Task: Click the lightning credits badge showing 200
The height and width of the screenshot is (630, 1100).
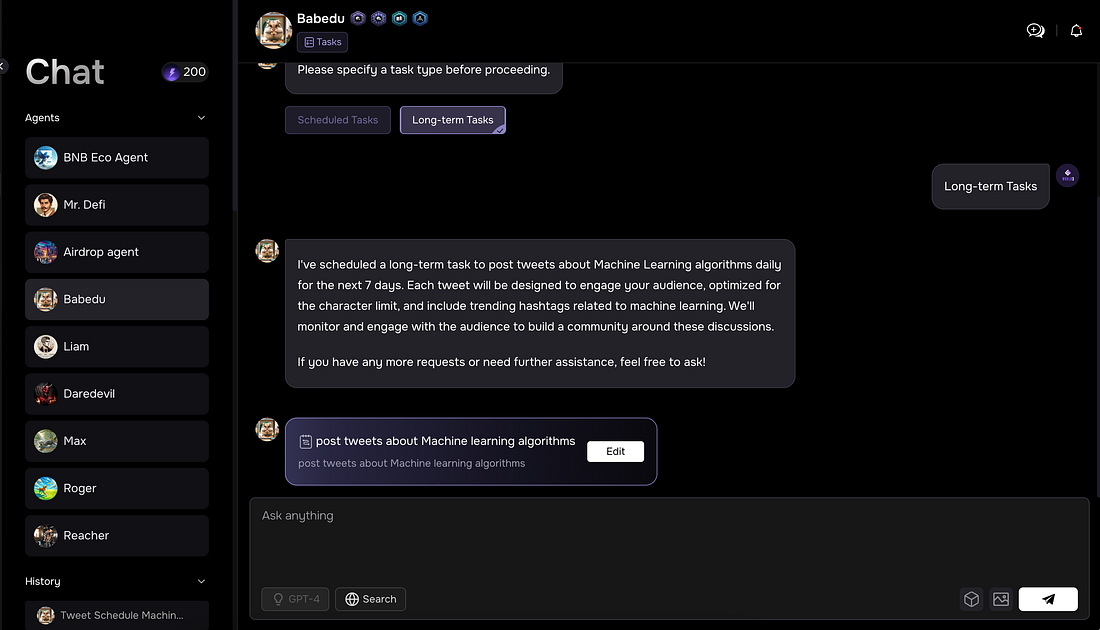Action: click(185, 72)
